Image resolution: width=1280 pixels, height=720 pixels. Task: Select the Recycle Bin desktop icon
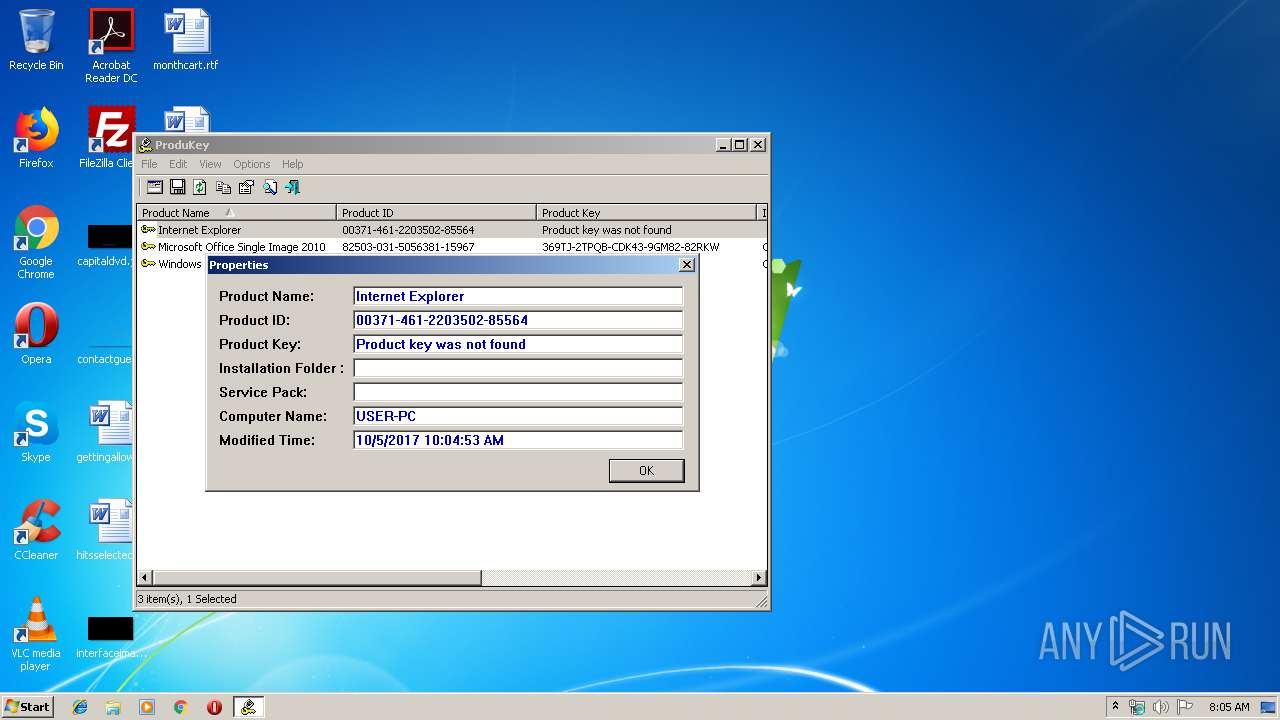click(x=36, y=40)
